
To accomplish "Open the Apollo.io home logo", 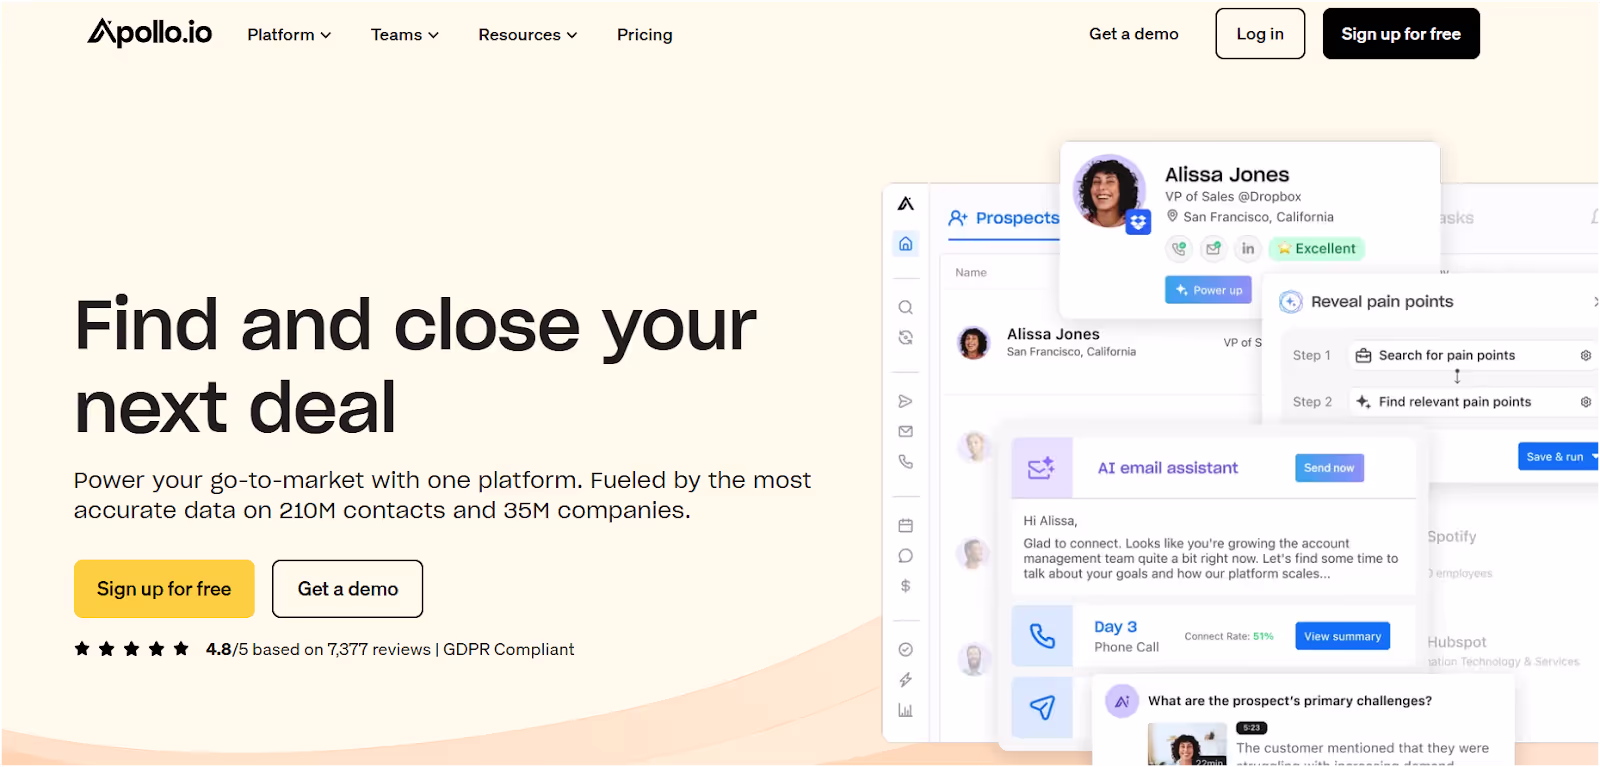I will (150, 33).
